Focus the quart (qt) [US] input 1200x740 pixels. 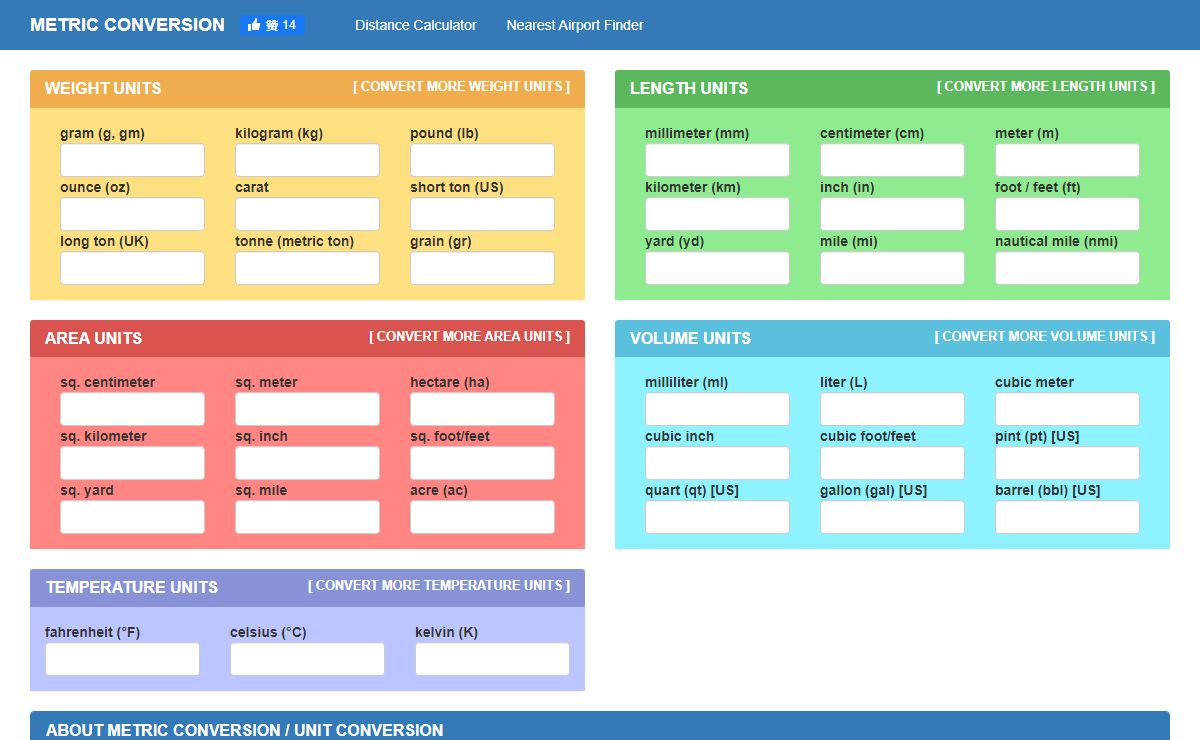point(717,517)
